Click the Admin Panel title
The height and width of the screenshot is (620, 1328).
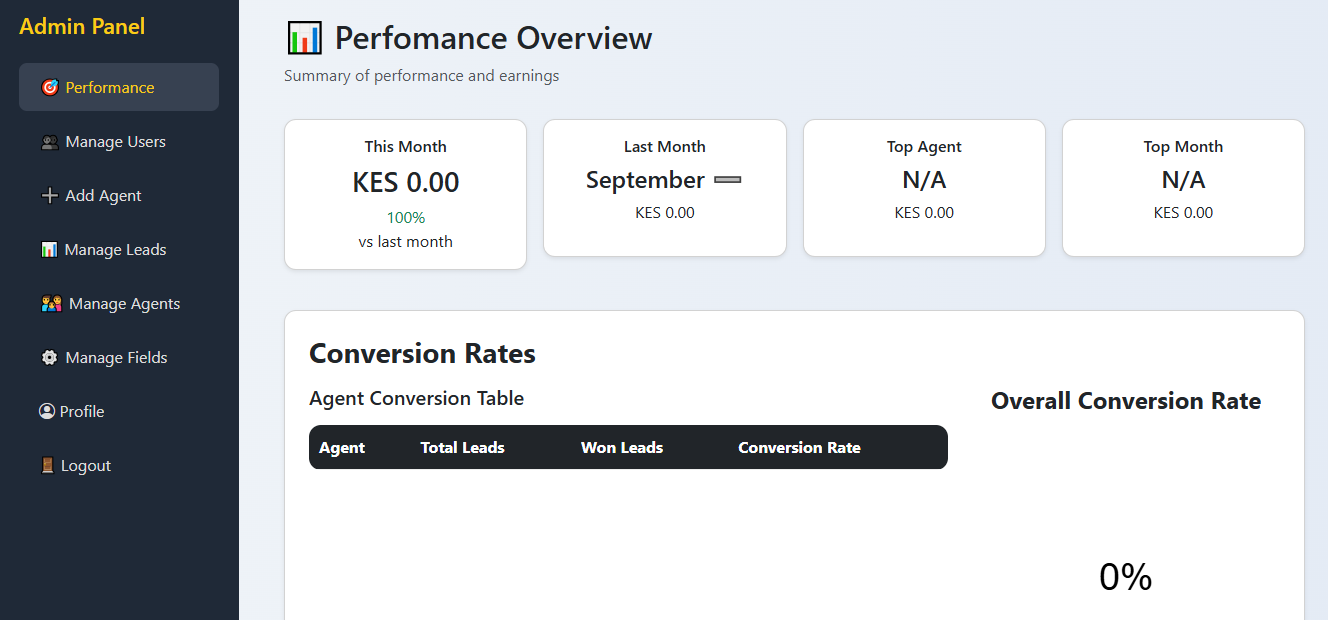pos(82,27)
